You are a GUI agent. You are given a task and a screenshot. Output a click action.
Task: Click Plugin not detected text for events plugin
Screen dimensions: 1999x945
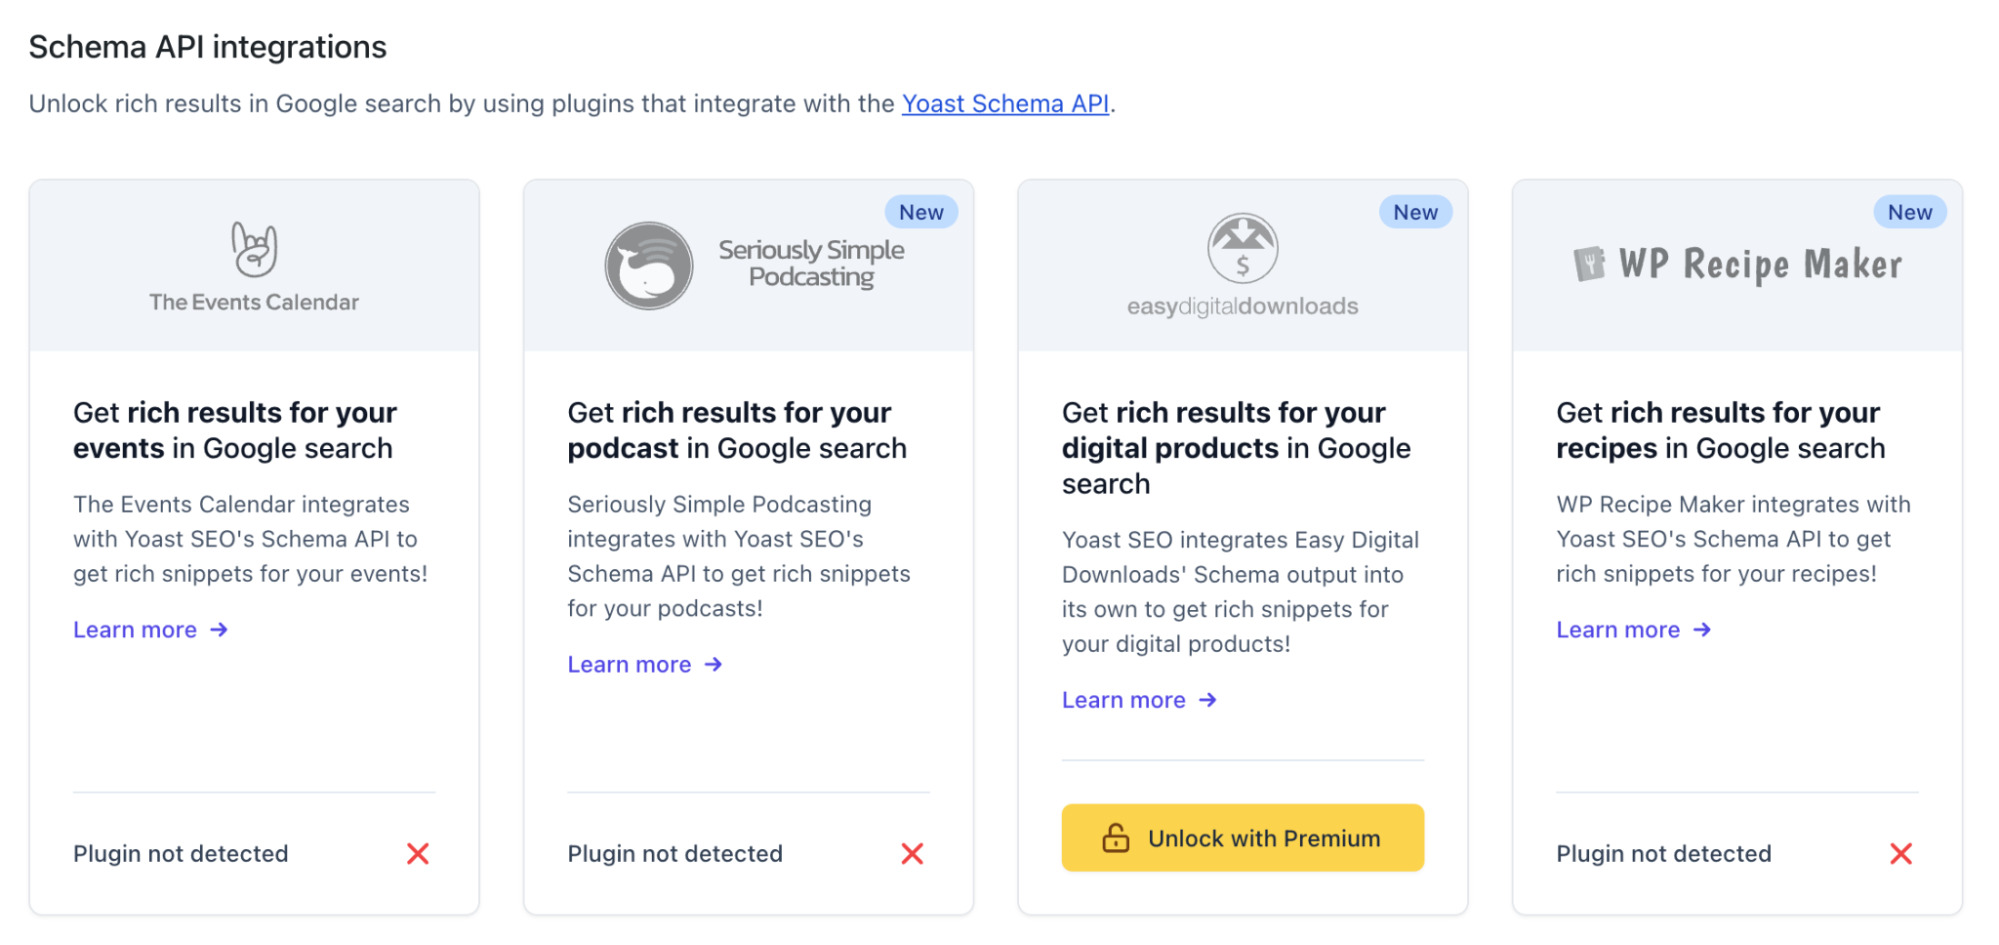point(180,853)
